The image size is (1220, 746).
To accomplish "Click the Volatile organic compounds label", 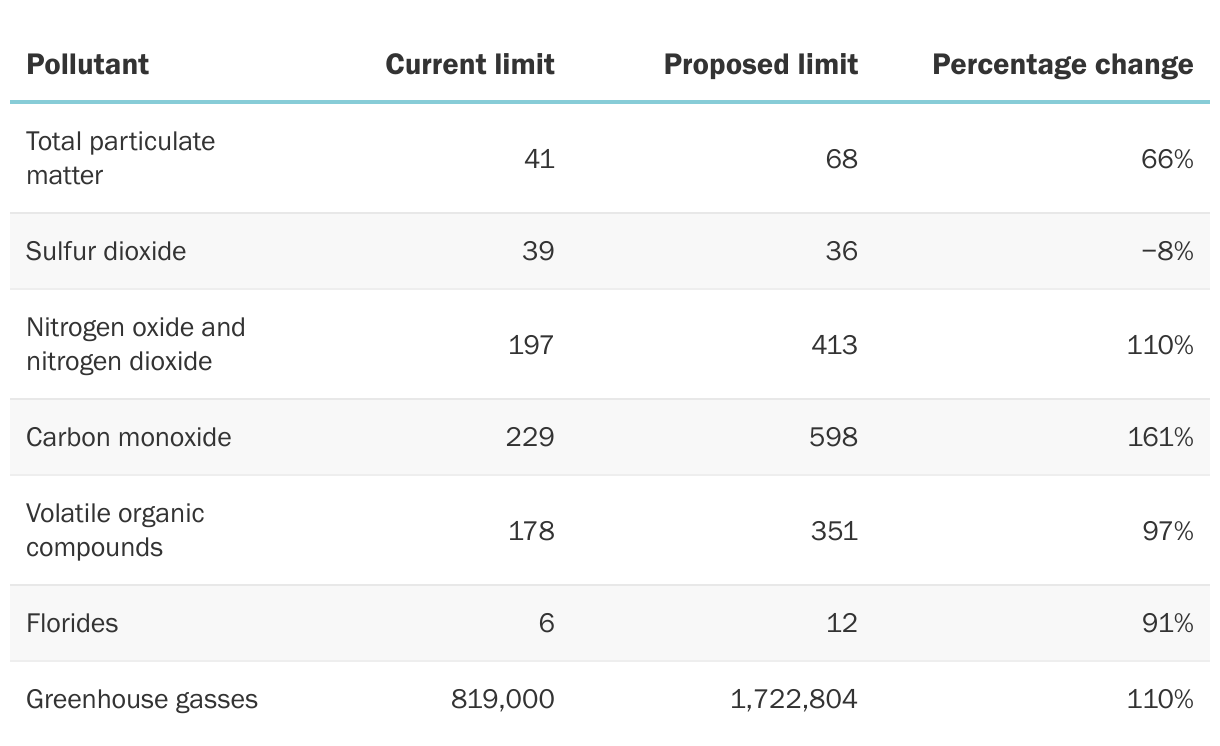I will pos(114,530).
